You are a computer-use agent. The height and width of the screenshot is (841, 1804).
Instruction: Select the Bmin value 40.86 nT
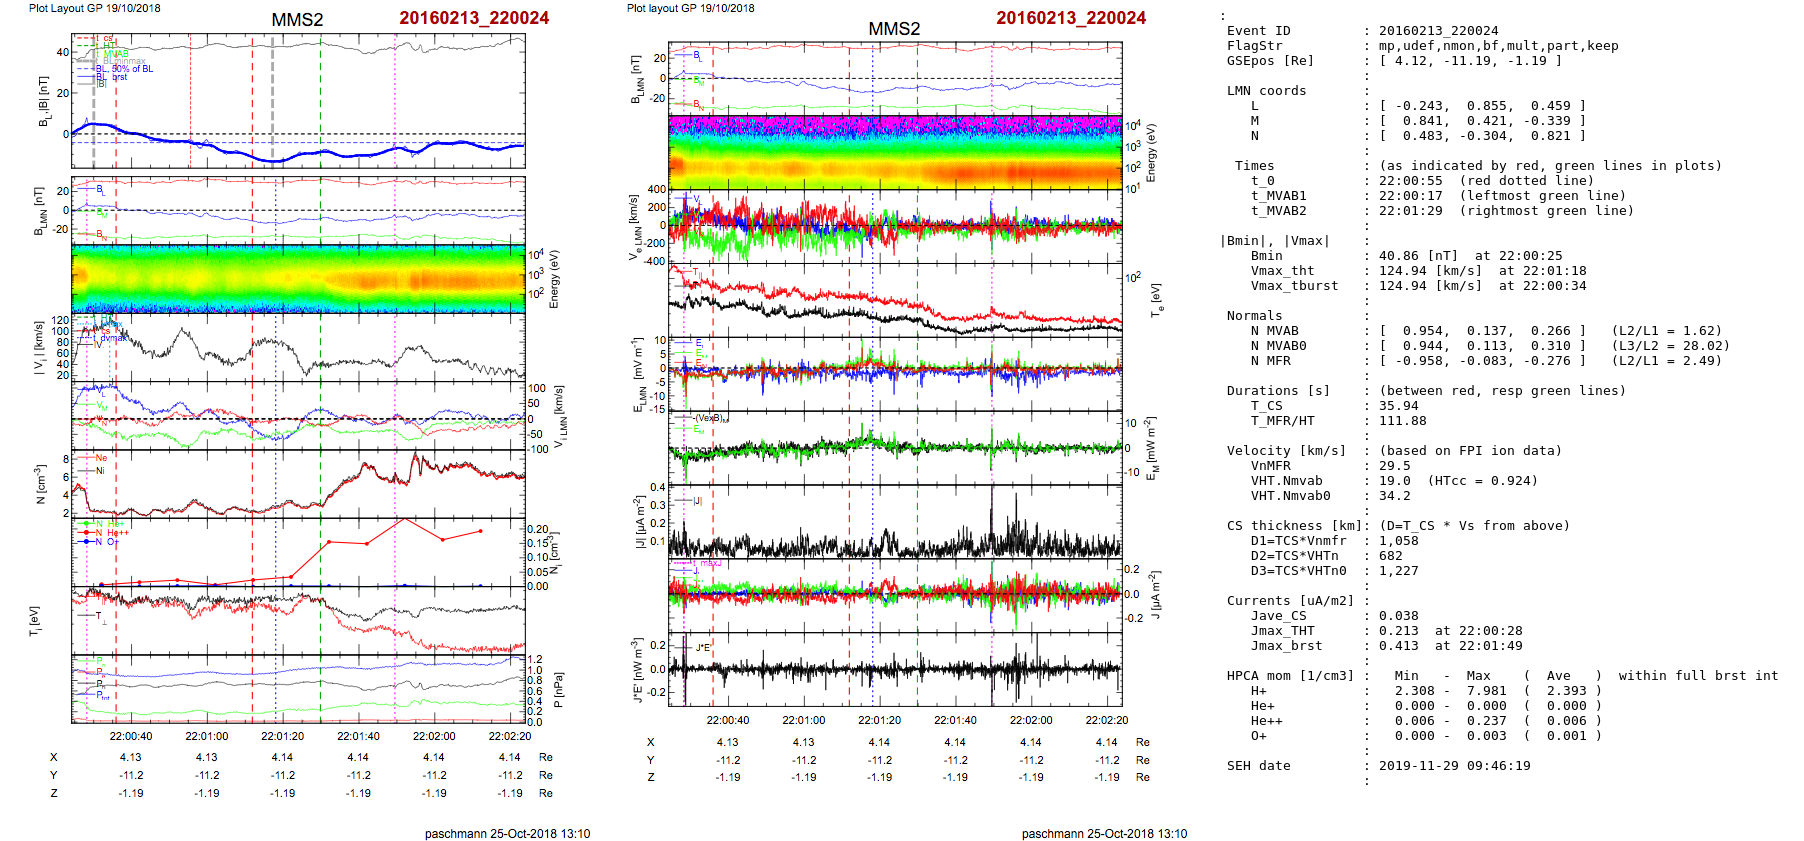(1417, 256)
